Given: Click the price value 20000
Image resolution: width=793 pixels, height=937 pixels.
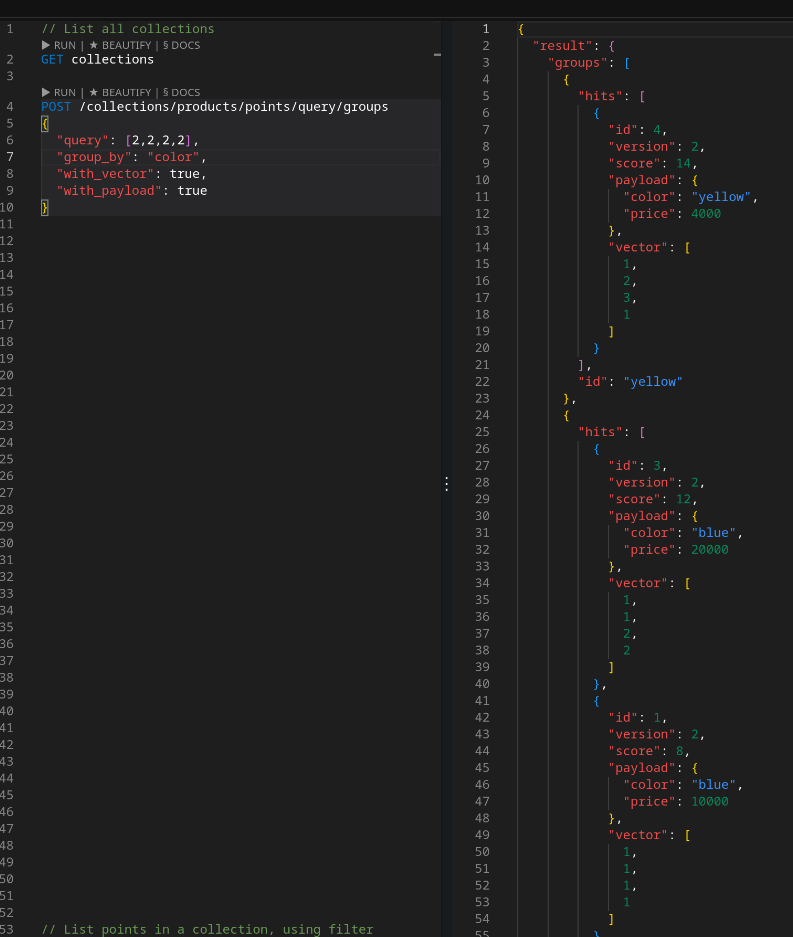Looking at the screenshot, I should coord(709,549).
